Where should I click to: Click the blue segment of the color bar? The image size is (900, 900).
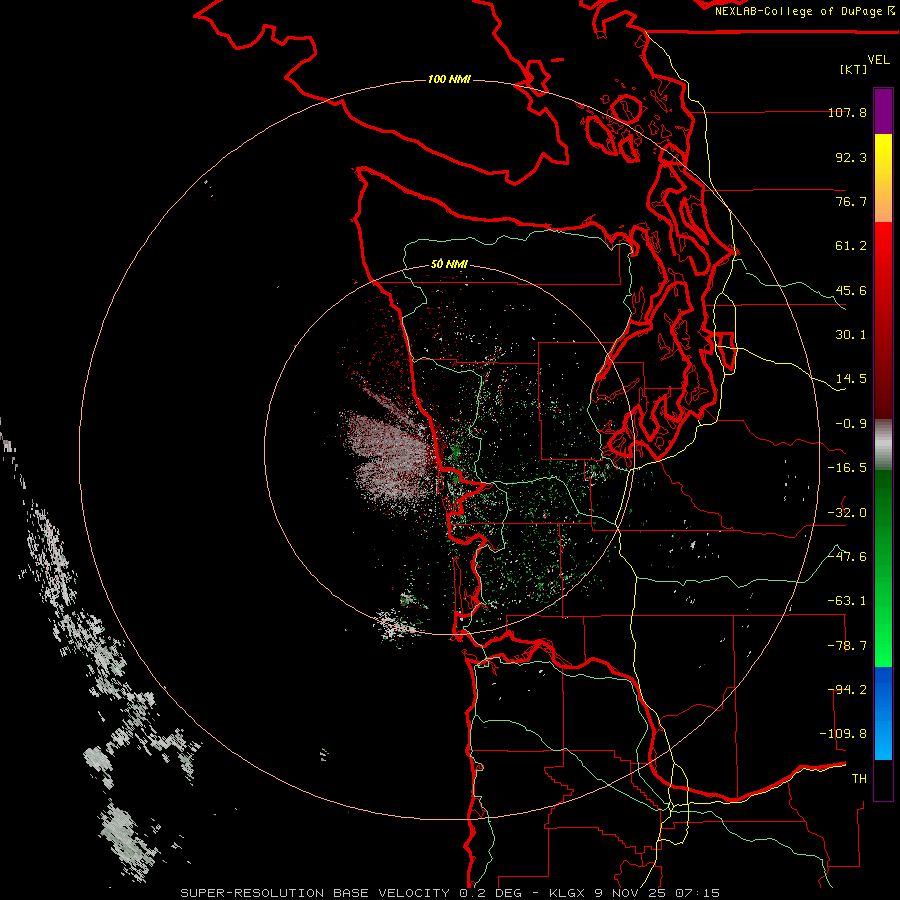pyautogui.click(x=883, y=713)
